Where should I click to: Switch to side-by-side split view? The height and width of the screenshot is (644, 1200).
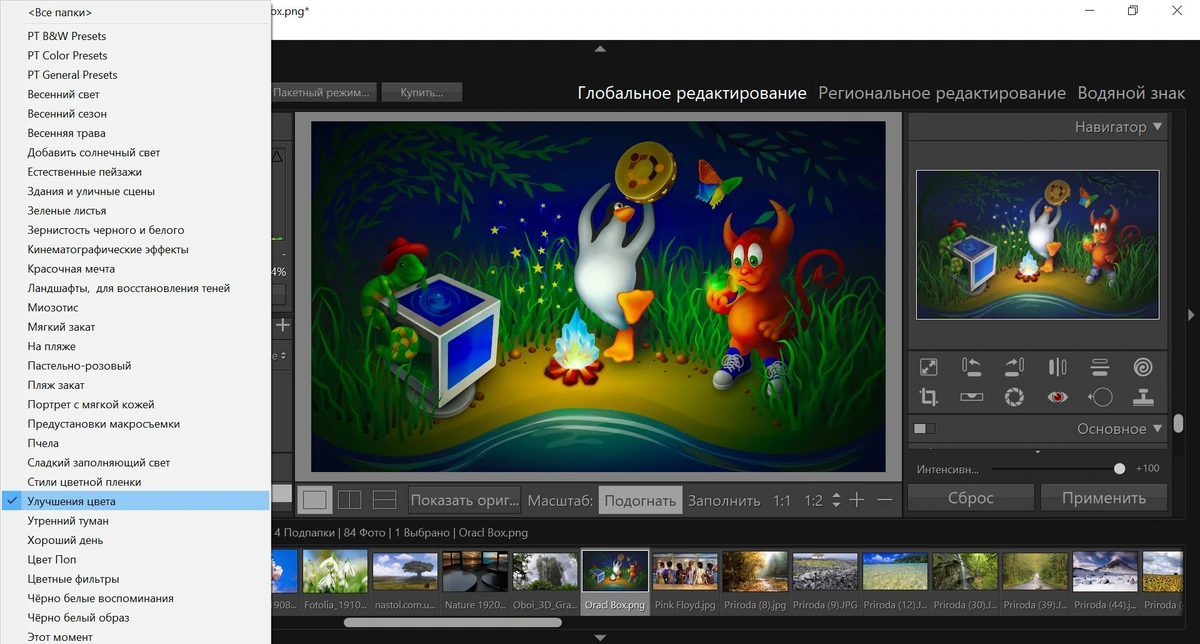tap(349, 500)
